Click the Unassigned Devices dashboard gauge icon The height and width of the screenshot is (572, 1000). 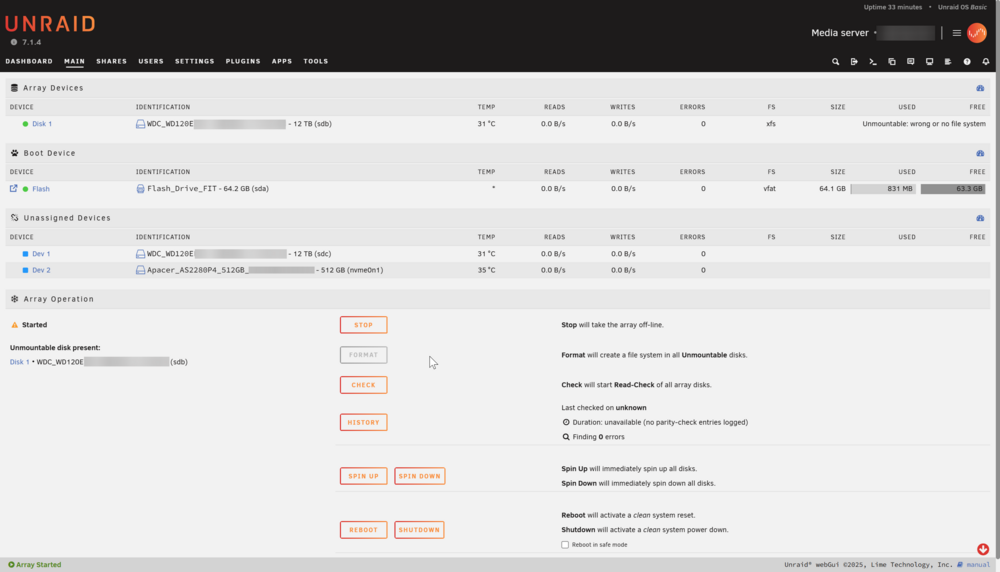(x=980, y=218)
